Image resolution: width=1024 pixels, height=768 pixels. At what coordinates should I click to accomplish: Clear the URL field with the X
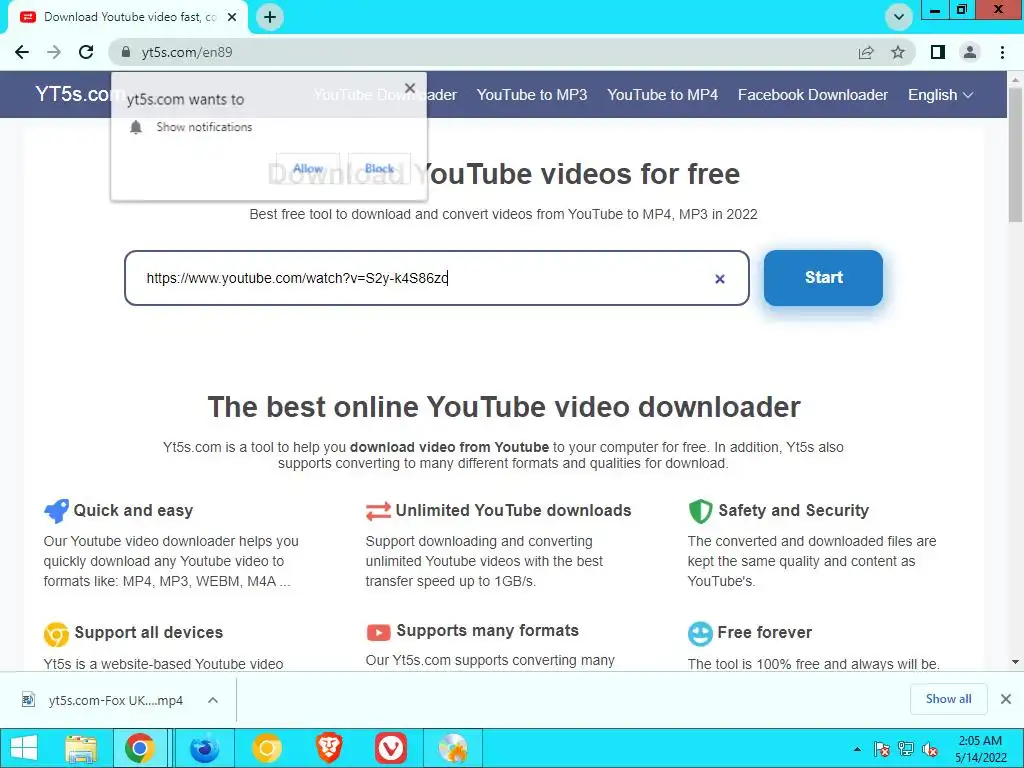(x=720, y=279)
